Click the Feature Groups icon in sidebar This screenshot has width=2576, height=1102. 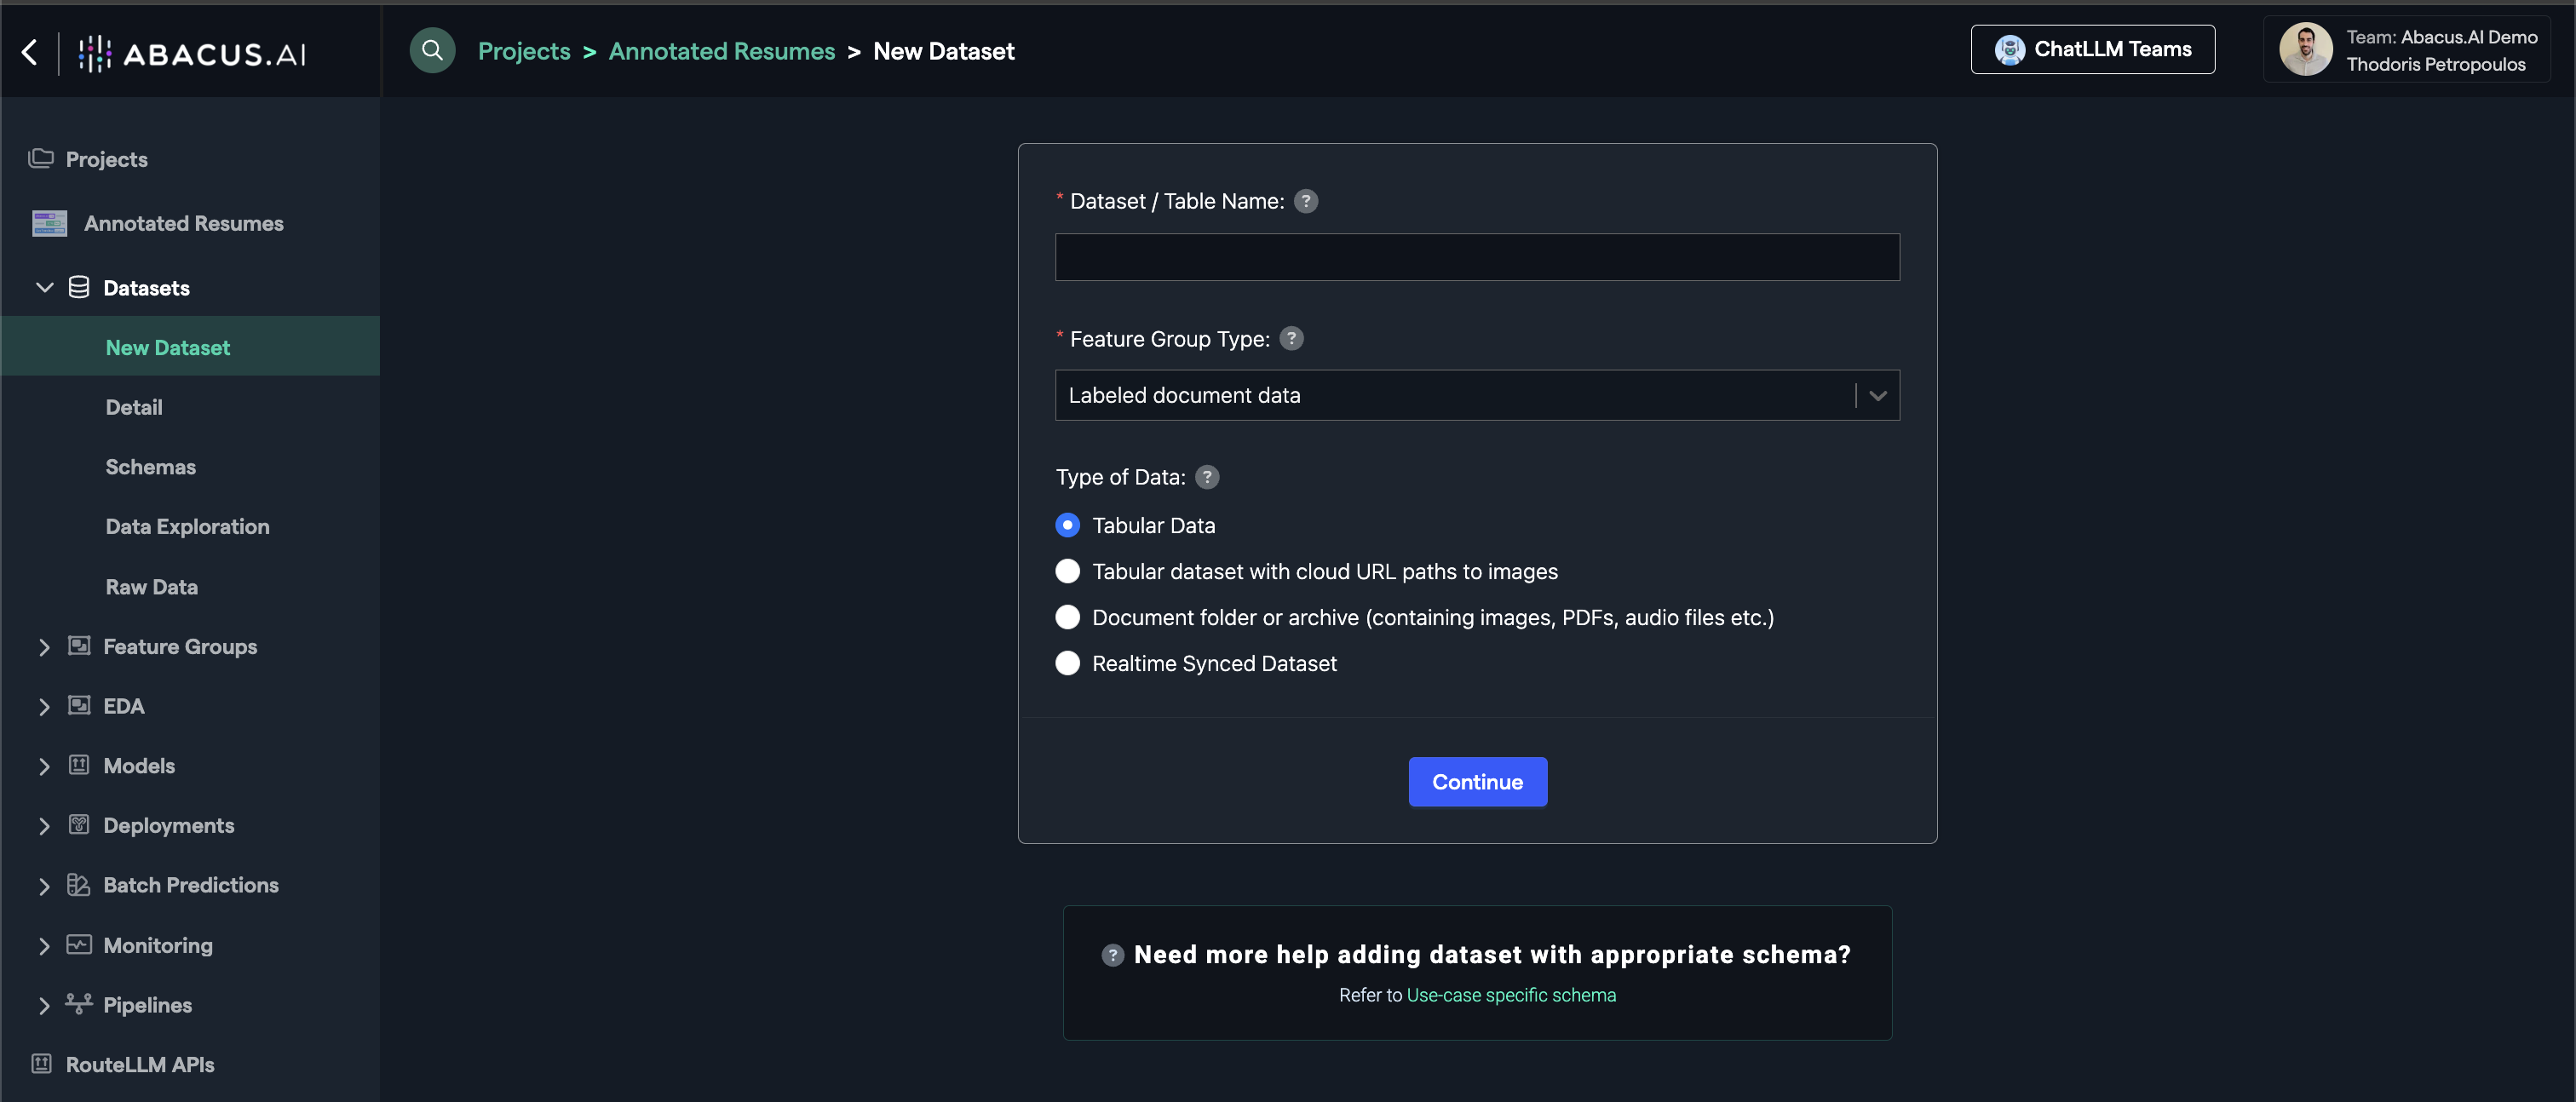tap(78, 646)
